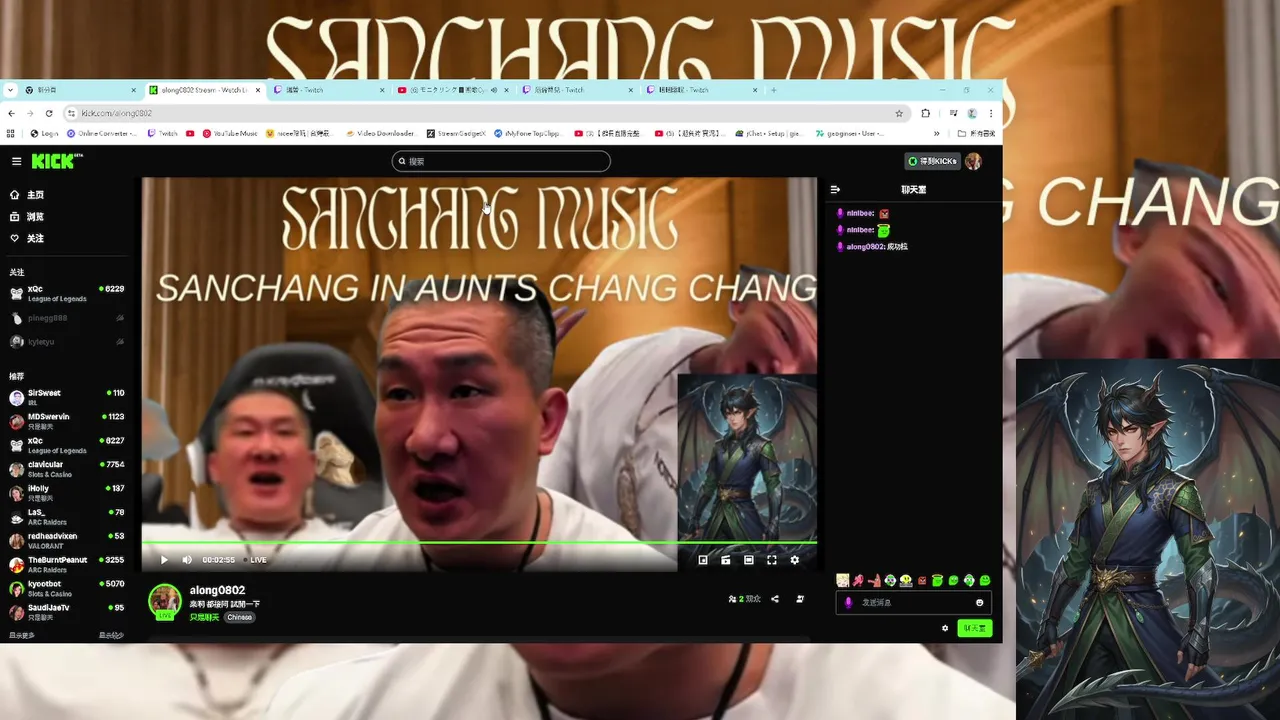Collapse show fewer recommended channels
Viewport: 1280px width, 720px height.
click(x=111, y=635)
